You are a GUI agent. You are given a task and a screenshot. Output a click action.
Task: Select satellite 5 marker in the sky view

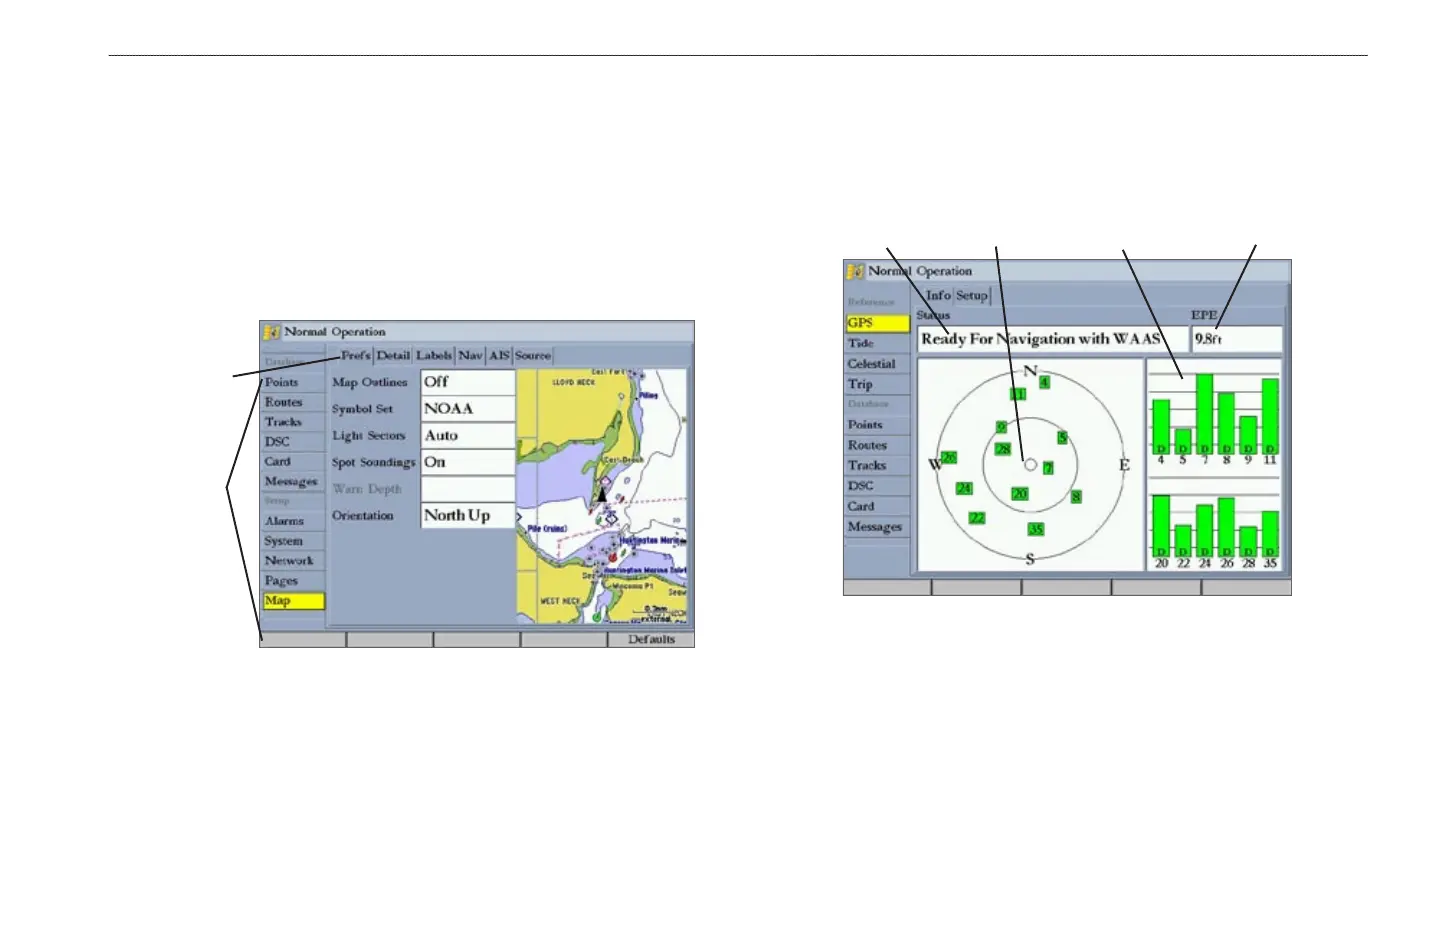coord(1062,437)
